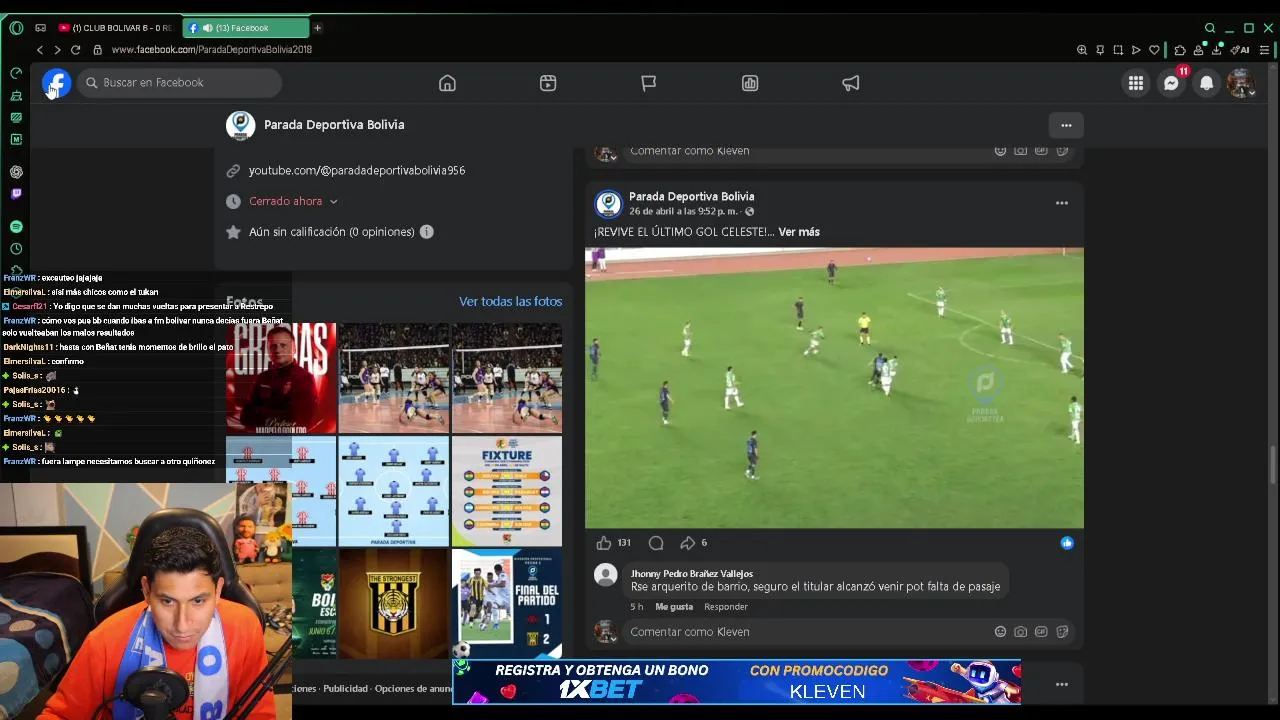Share the video post via arrow icon
The width and height of the screenshot is (1280, 720).
coord(687,543)
